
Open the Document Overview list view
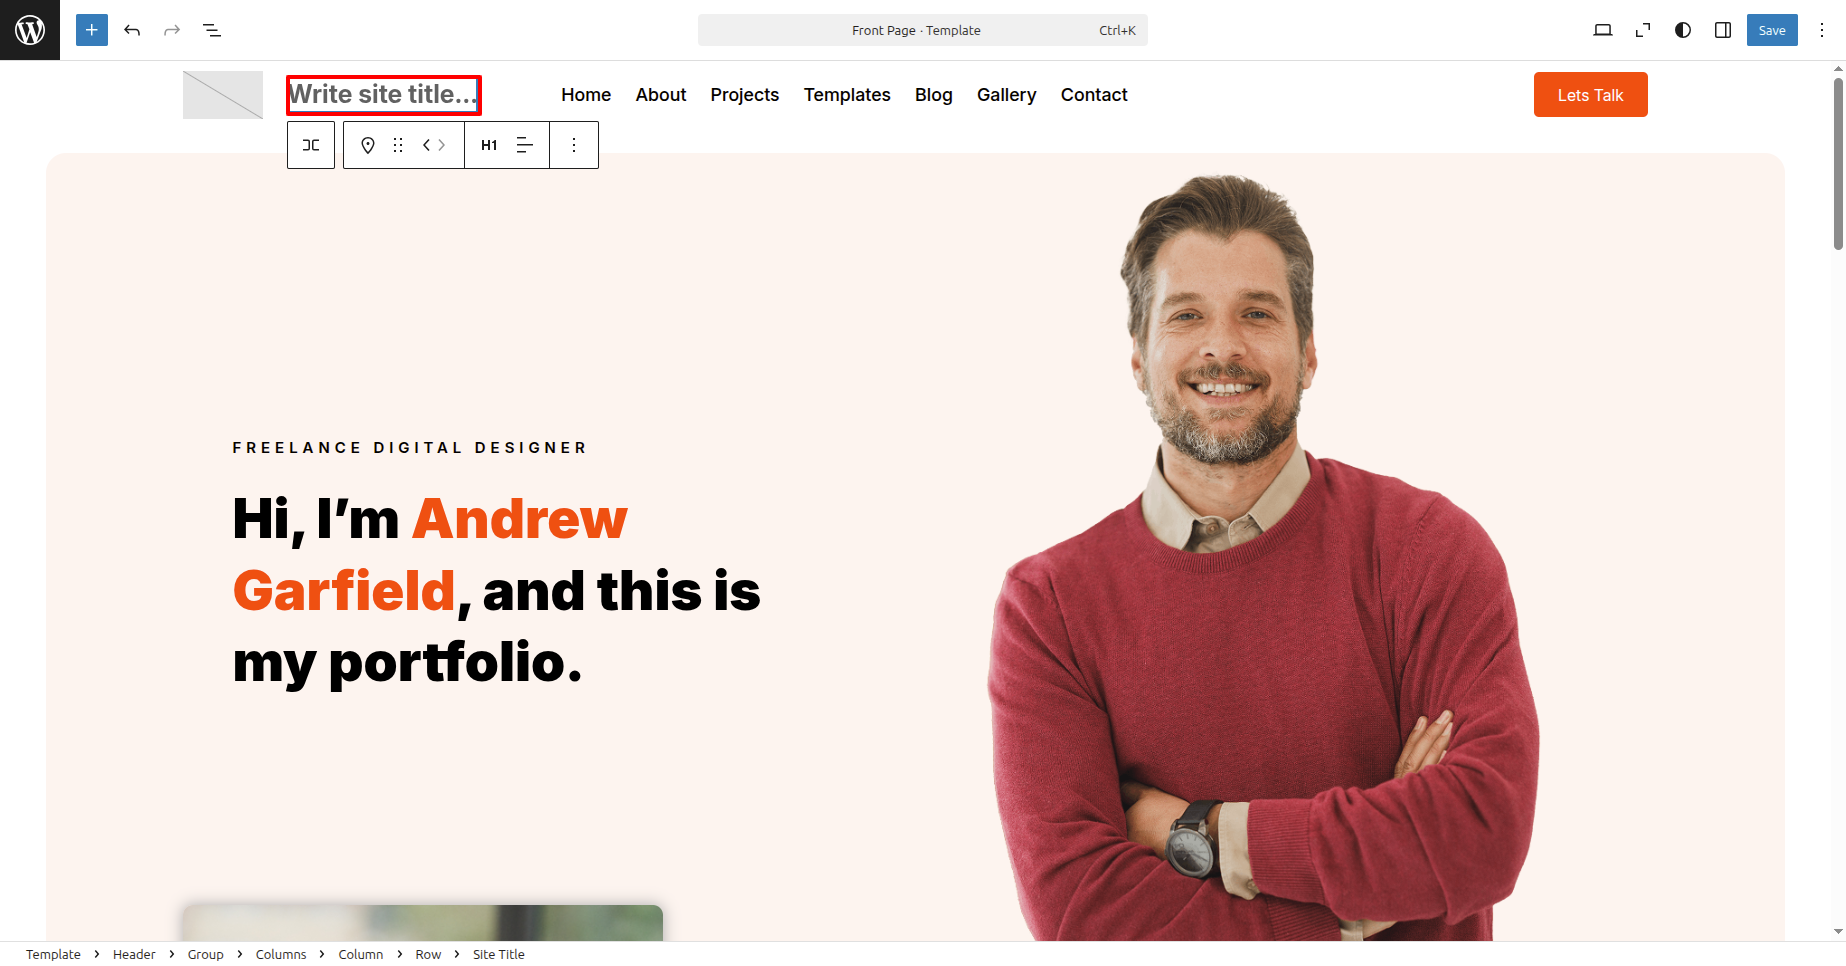(x=212, y=30)
